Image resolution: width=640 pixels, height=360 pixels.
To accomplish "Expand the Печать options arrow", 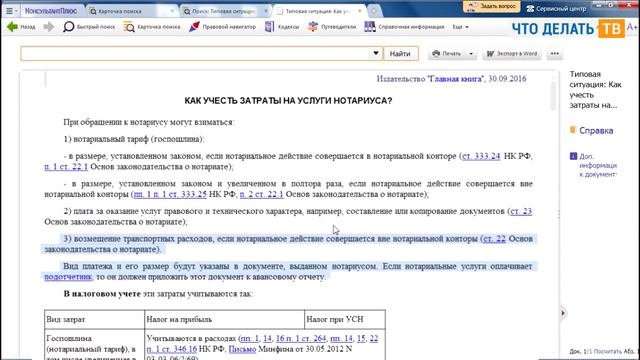I will 471,53.
